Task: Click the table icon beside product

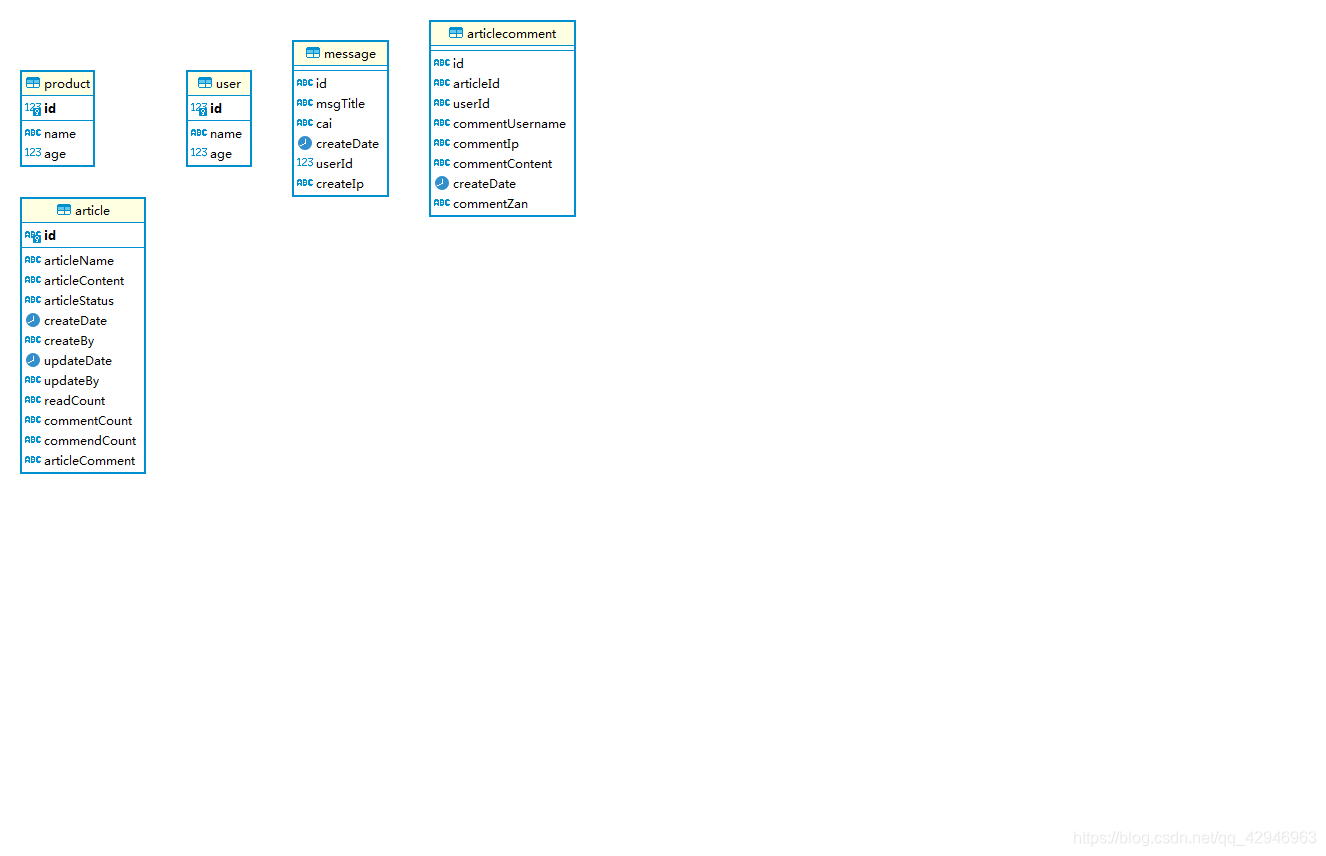Action: tap(33, 83)
